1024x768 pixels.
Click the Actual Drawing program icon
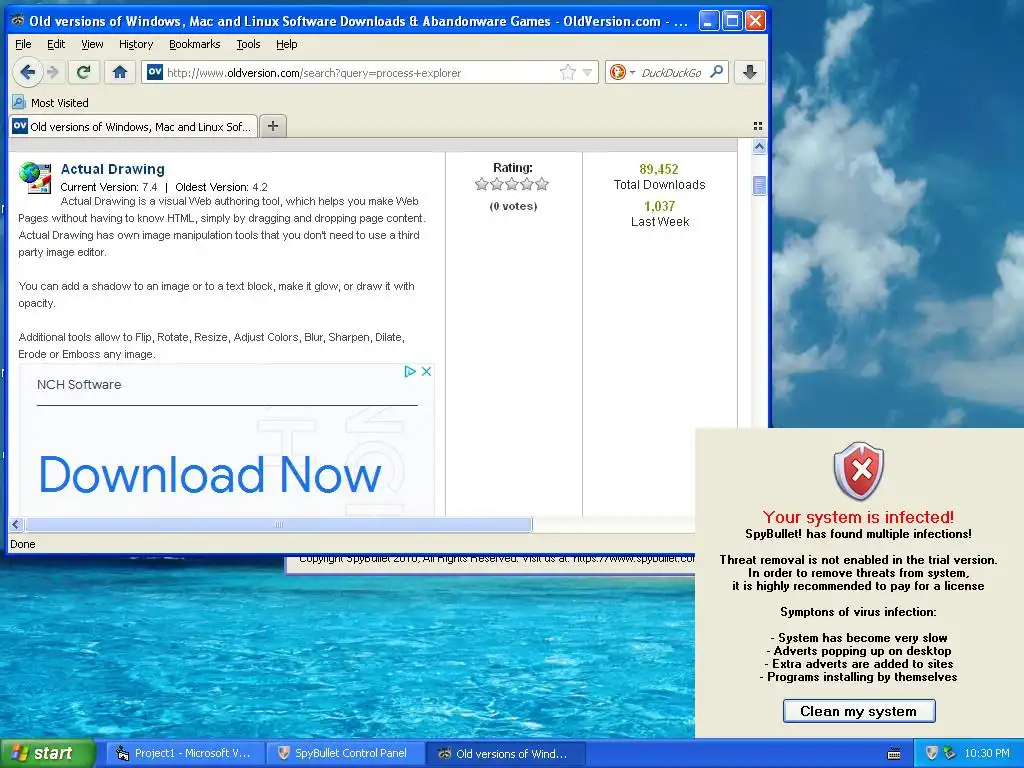tap(35, 178)
